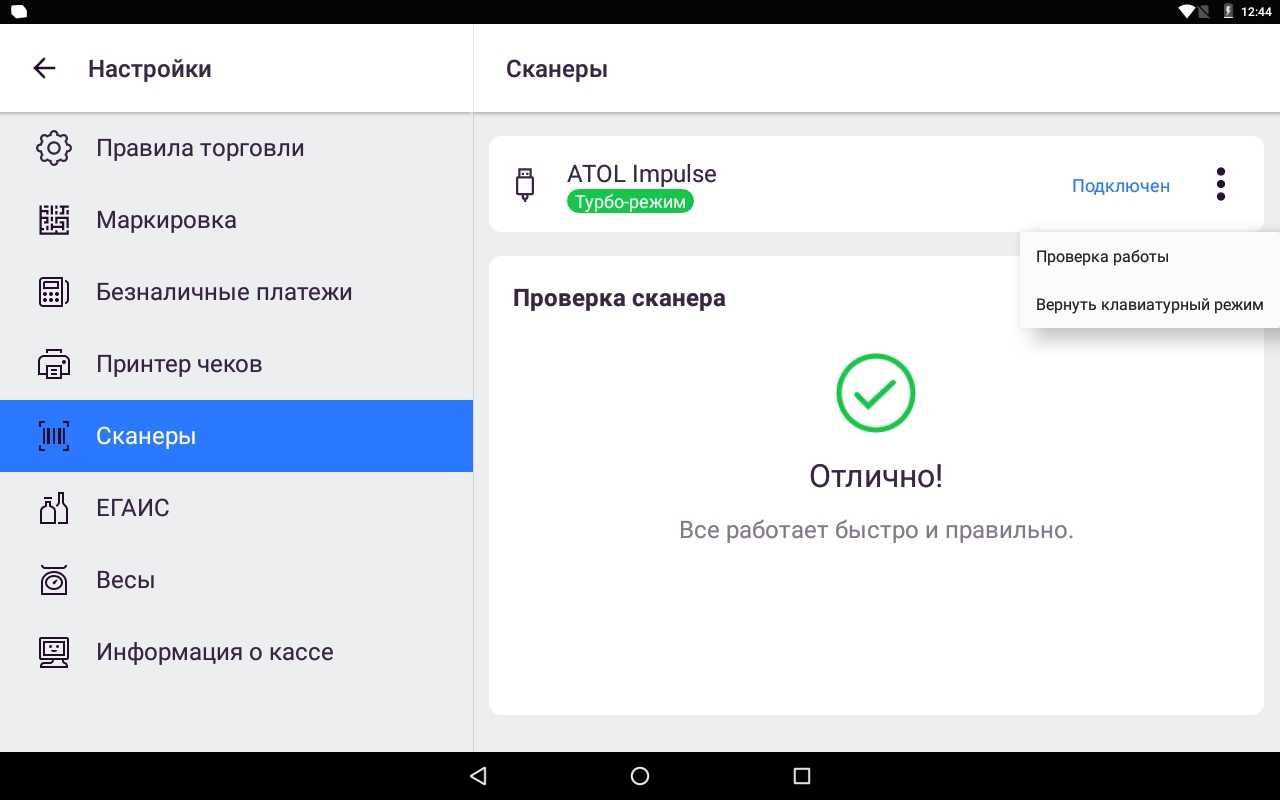Viewport: 1280px width, 800px height.
Task: Open the three-dot menu for ATOL Impulse
Action: tap(1220, 184)
